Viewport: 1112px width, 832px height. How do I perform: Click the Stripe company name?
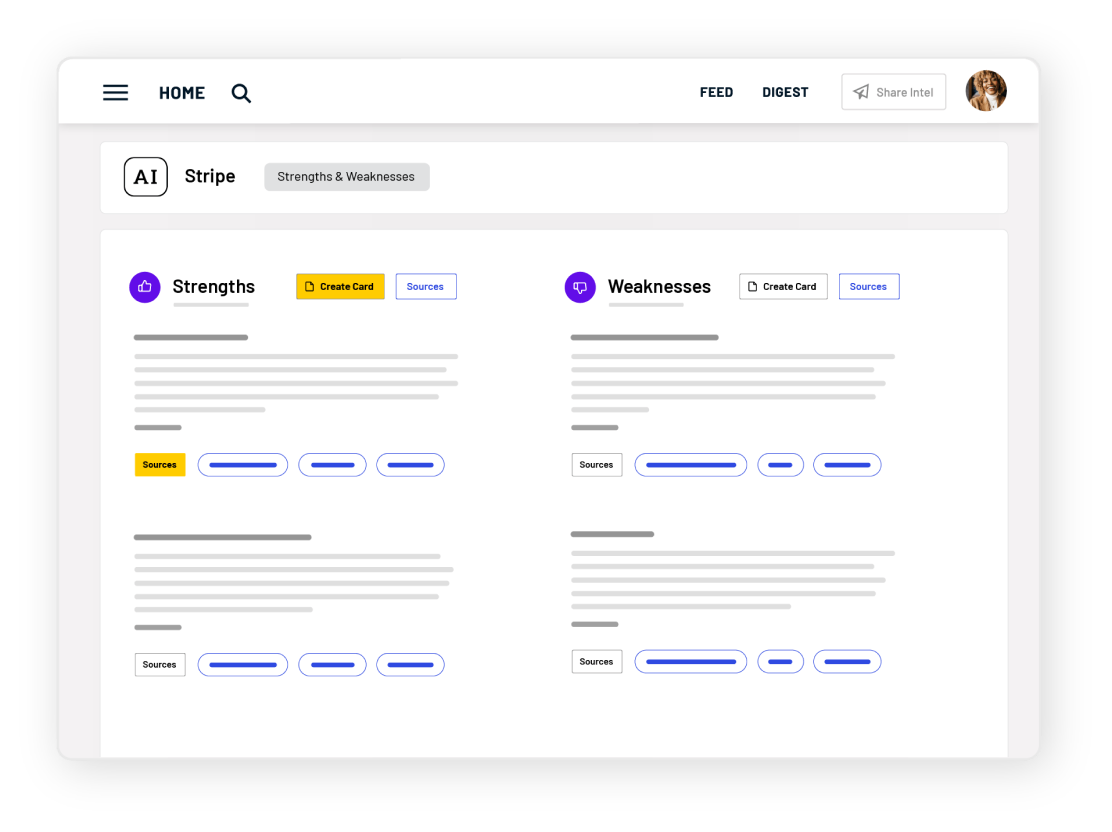210,177
